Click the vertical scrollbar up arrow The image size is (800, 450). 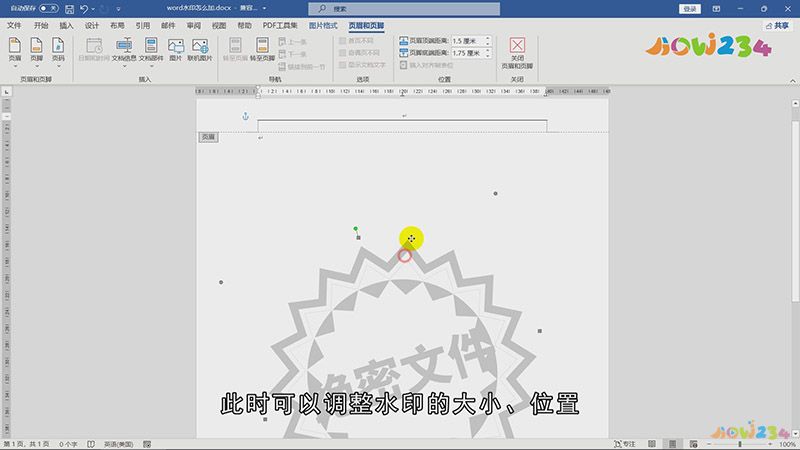[795, 103]
